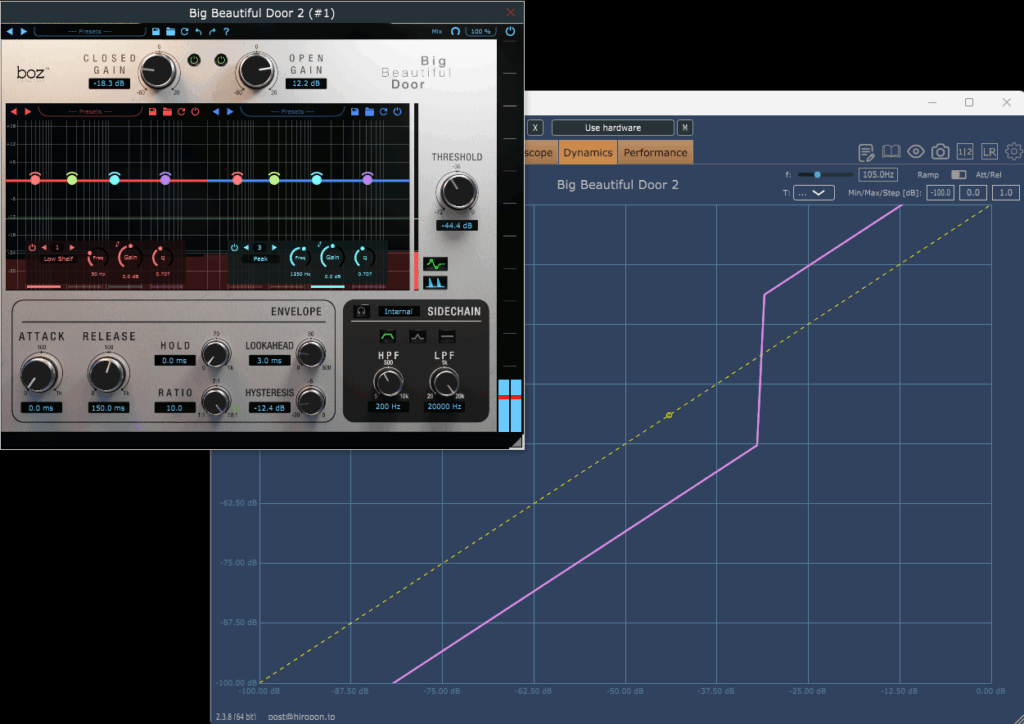1024x724 pixels.
Task: Switch to the Performance tab
Action: (655, 153)
